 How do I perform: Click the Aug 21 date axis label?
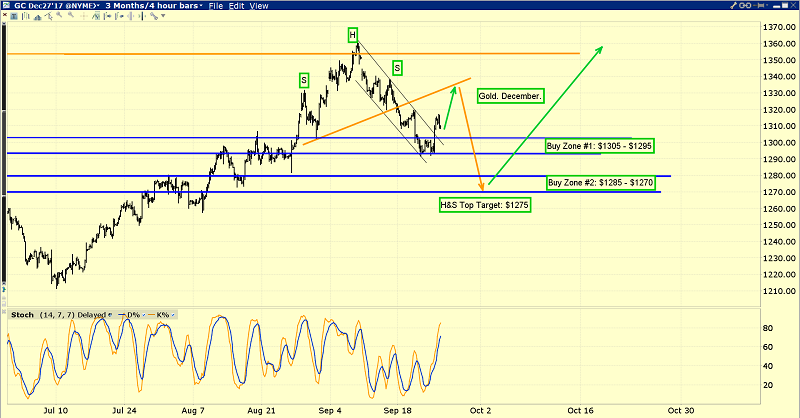(x=261, y=410)
